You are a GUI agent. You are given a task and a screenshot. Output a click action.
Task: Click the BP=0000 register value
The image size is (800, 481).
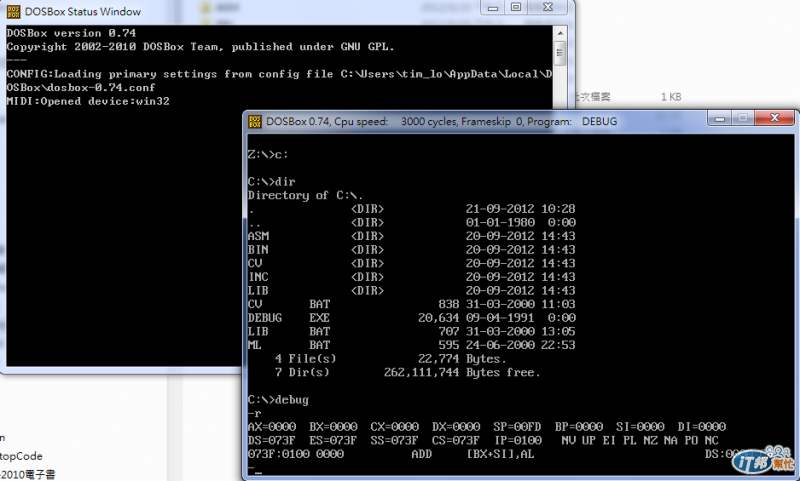point(579,427)
